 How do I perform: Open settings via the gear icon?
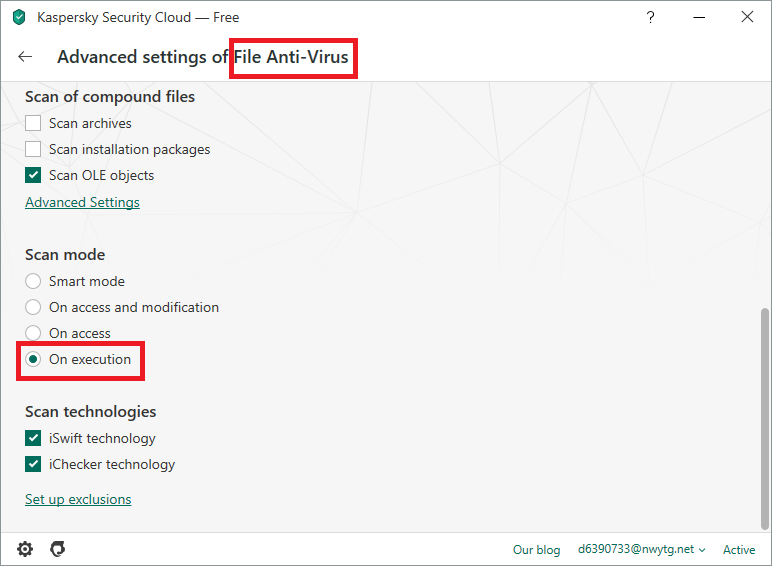[x=25, y=549]
